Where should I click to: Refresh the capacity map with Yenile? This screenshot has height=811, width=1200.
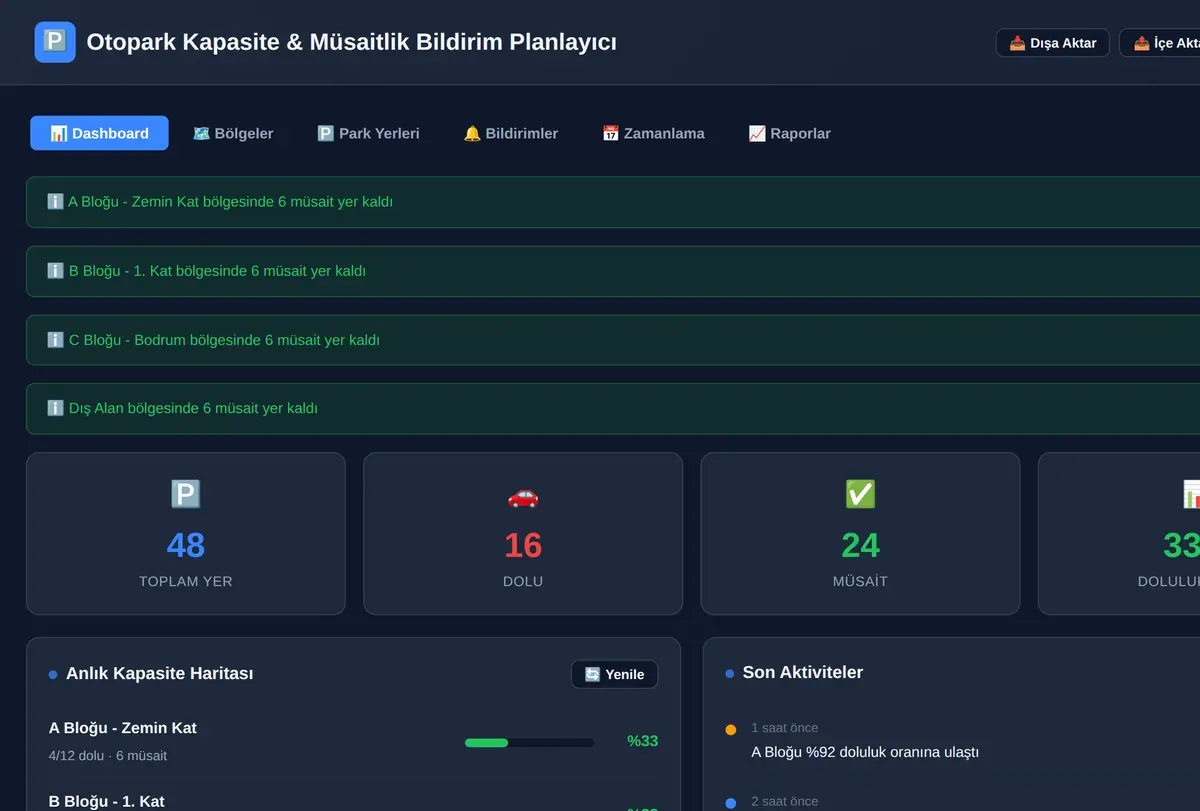click(615, 674)
